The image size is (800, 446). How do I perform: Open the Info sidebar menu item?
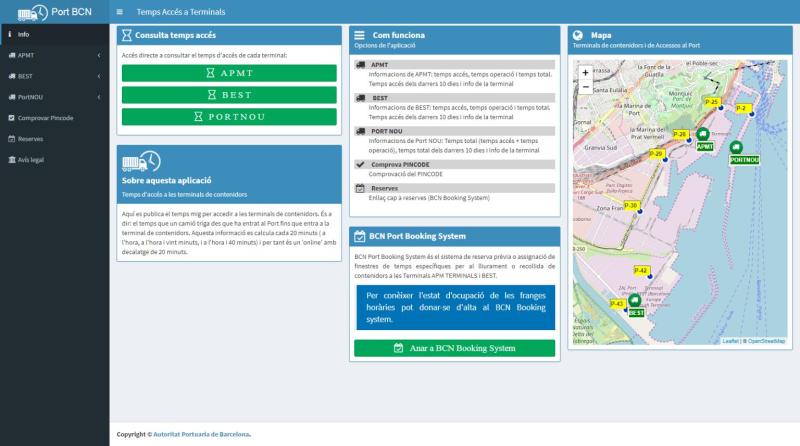tap(55, 34)
